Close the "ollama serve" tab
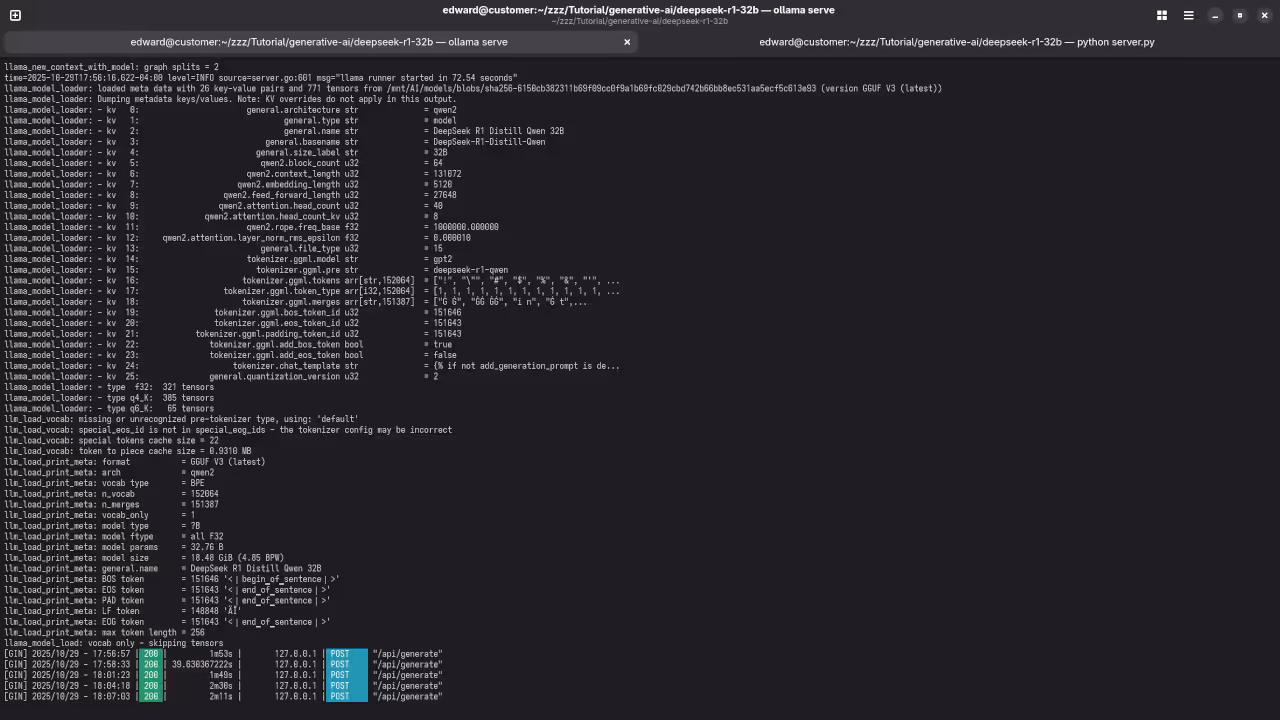The height and width of the screenshot is (720, 1280). (627, 42)
